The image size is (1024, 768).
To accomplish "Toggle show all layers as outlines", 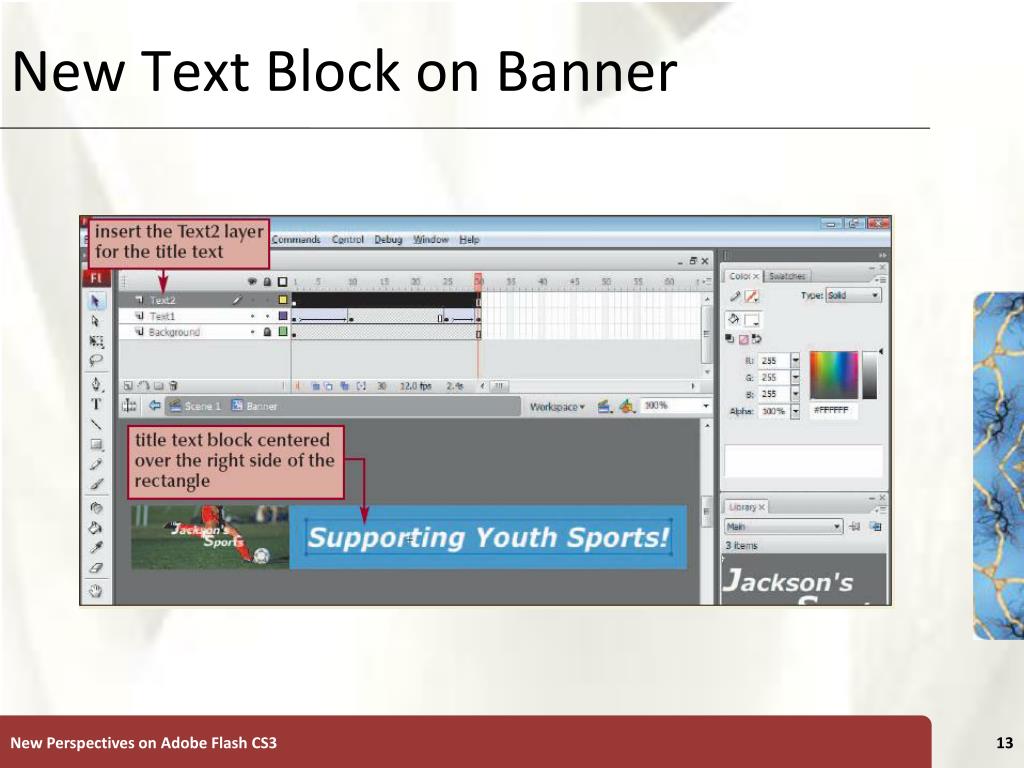I will click(282, 281).
